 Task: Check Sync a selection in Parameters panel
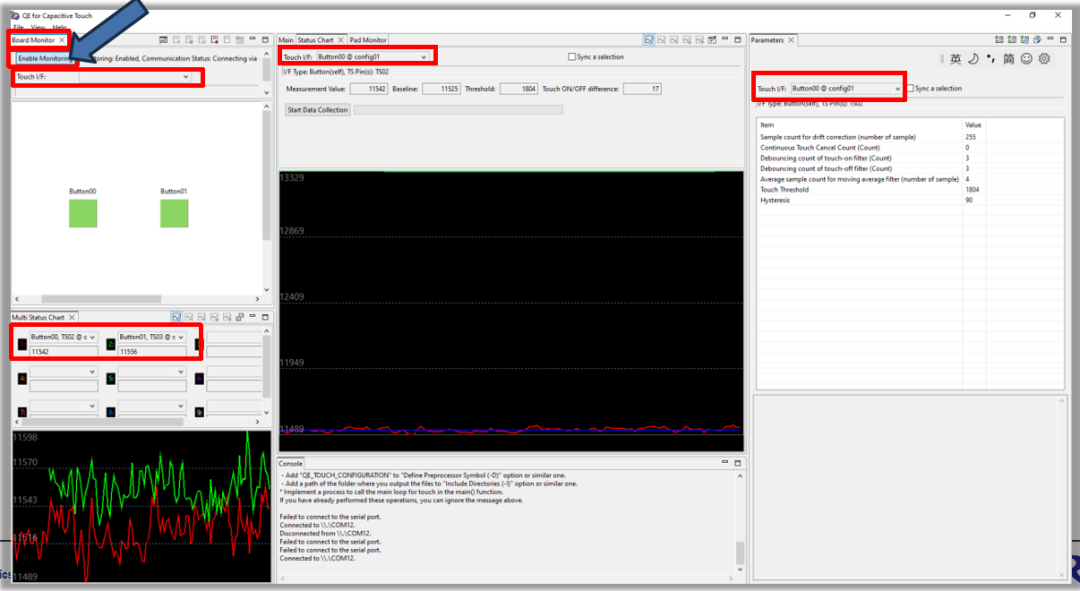(910, 89)
